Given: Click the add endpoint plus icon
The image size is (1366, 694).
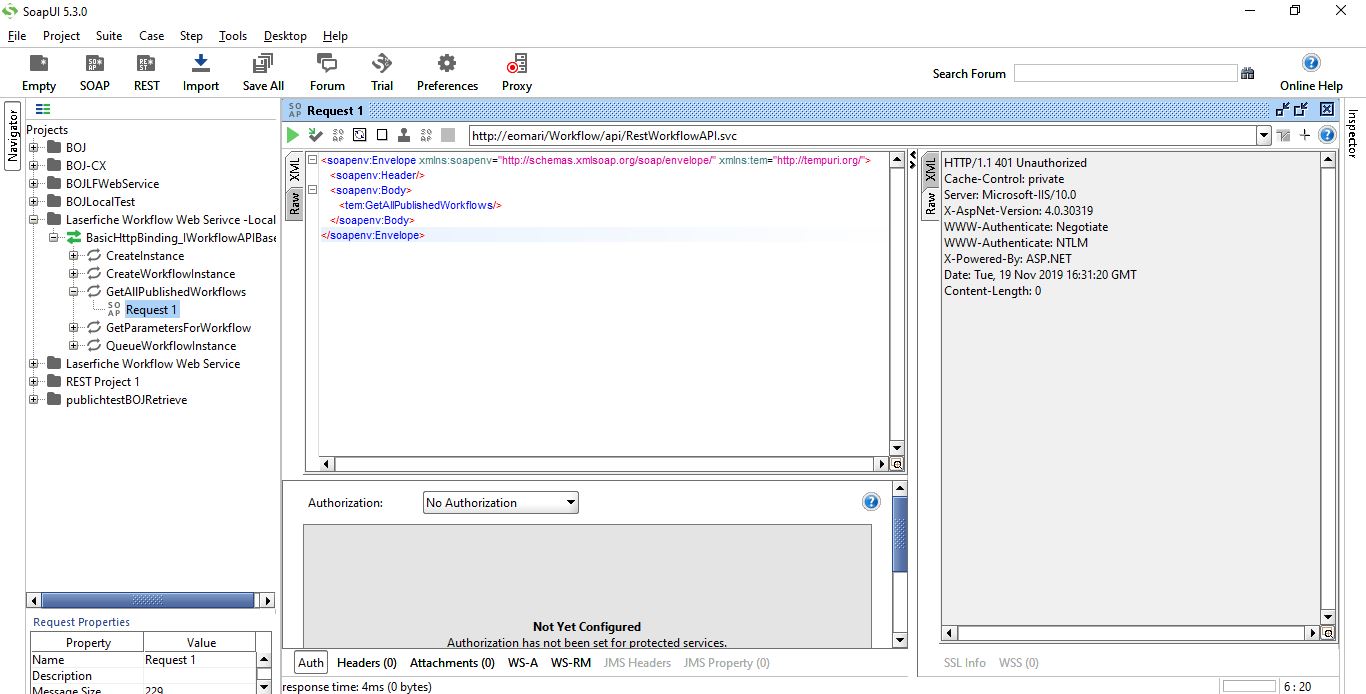Looking at the screenshot, I should pyautogui.click(x=1304, y=135).
